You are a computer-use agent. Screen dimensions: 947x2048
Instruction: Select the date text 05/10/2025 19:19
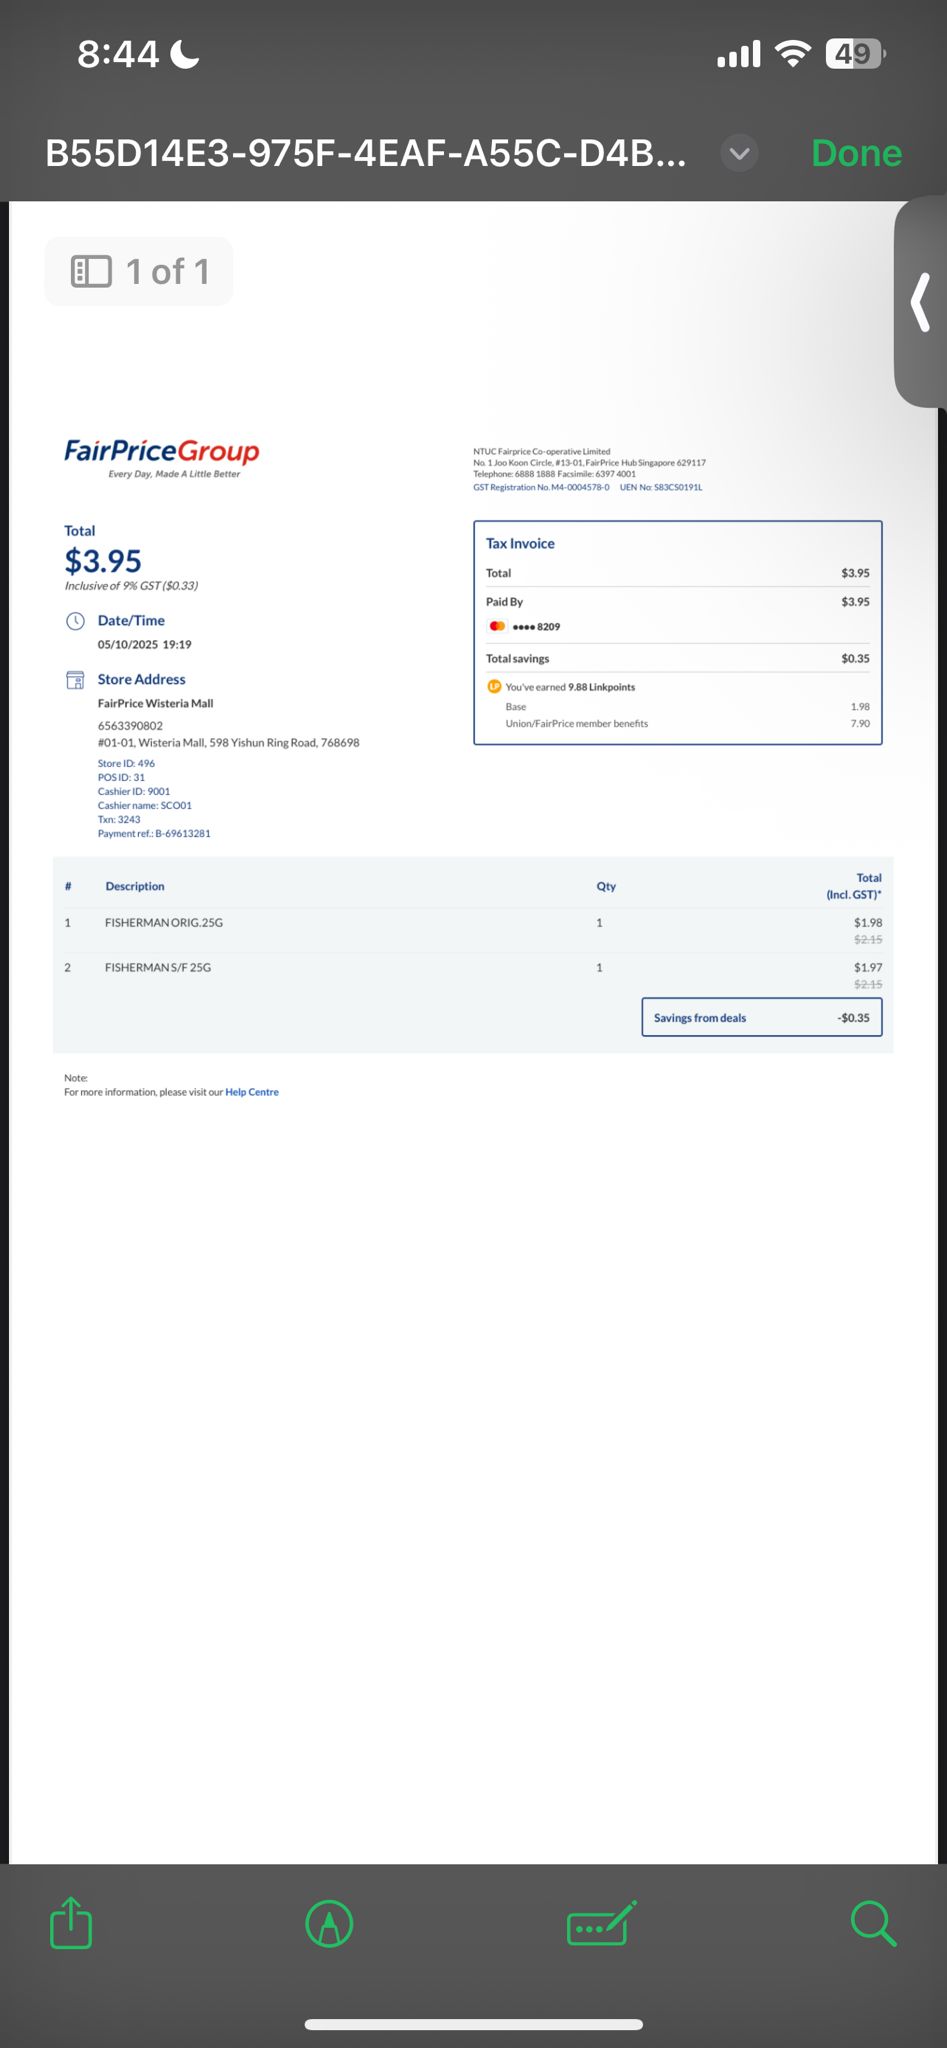coord(145,645)
